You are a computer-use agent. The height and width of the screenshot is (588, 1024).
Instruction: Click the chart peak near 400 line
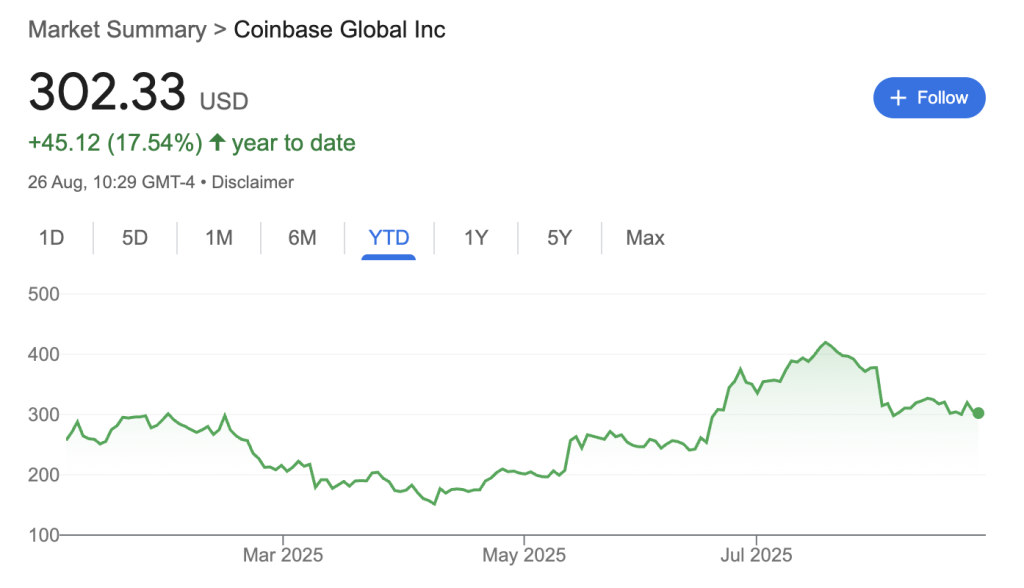pos(826,342)
